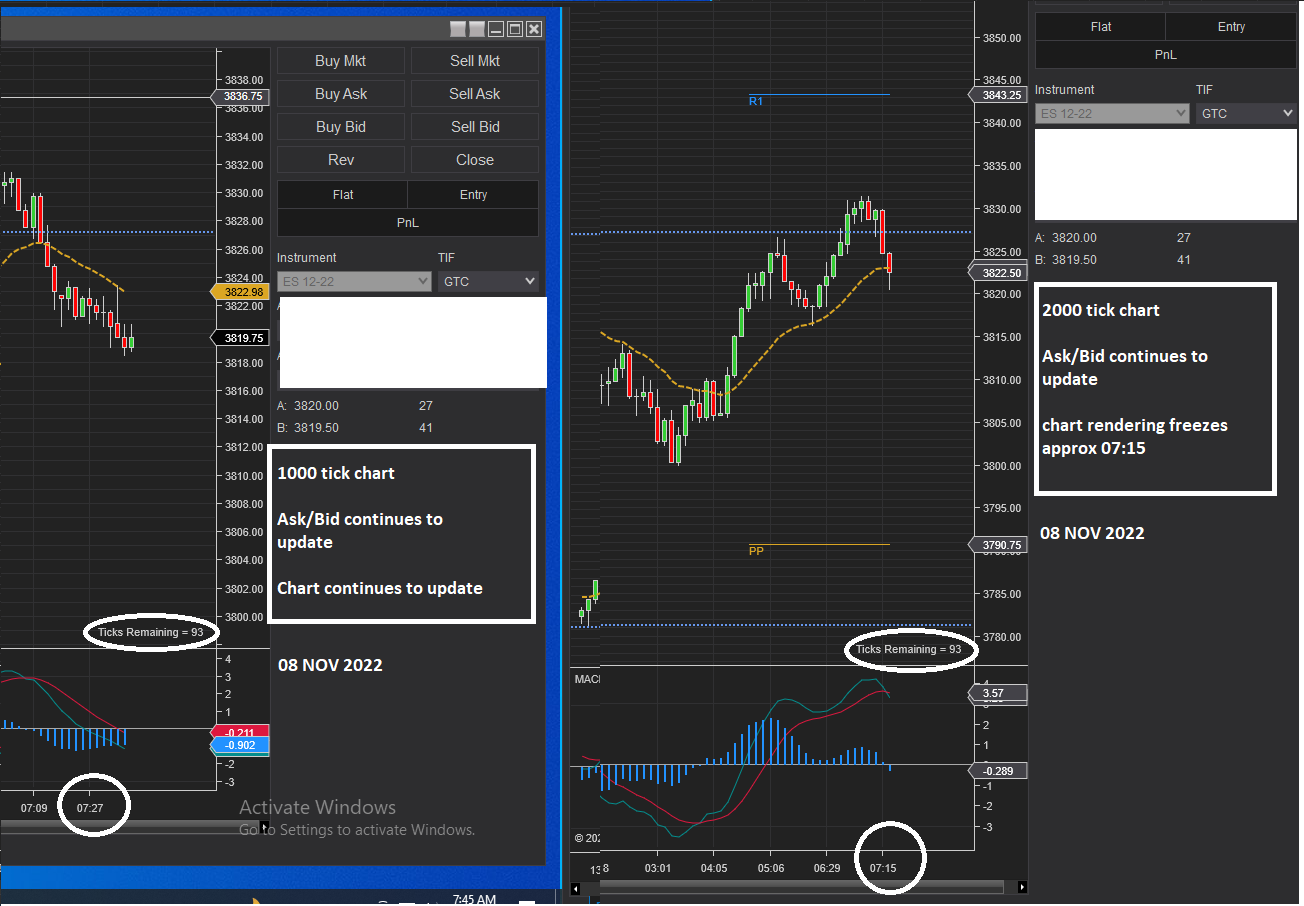Click the PnL field in right window

tap(1166, 54)
